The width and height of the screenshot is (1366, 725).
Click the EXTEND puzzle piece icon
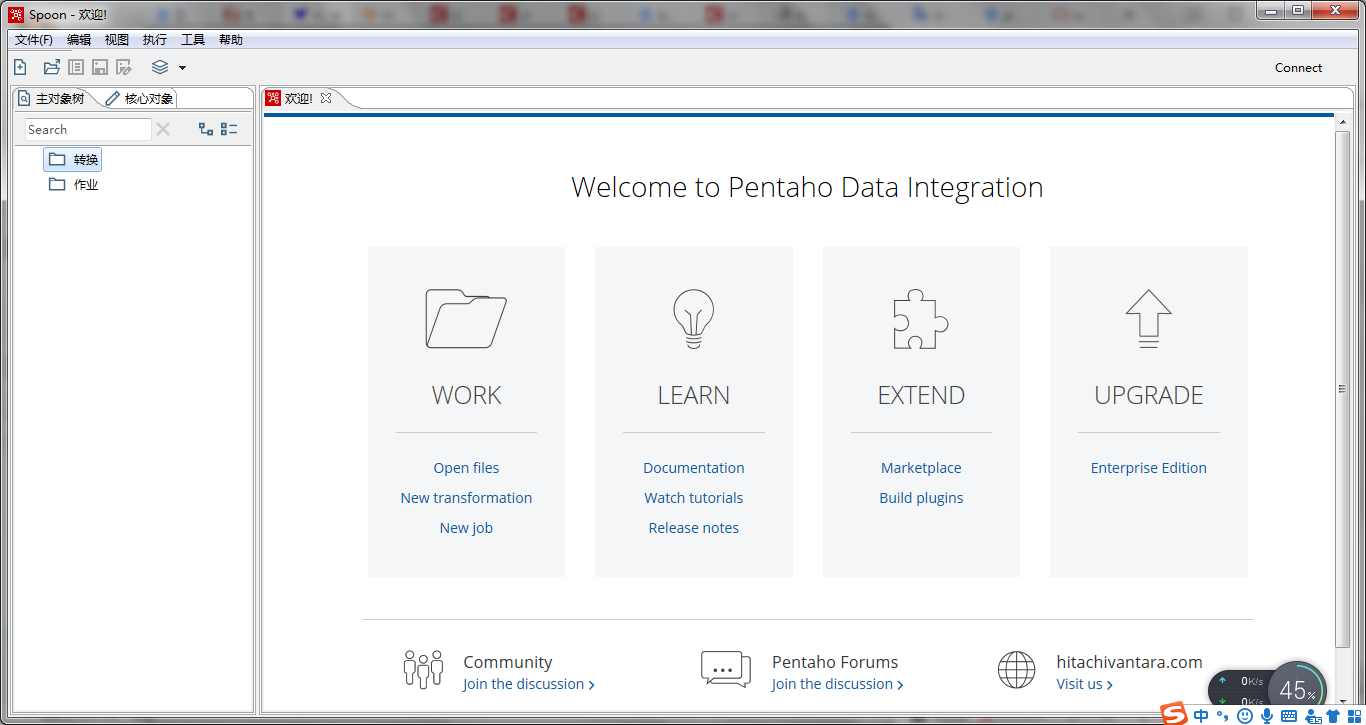tap(920, 319)
